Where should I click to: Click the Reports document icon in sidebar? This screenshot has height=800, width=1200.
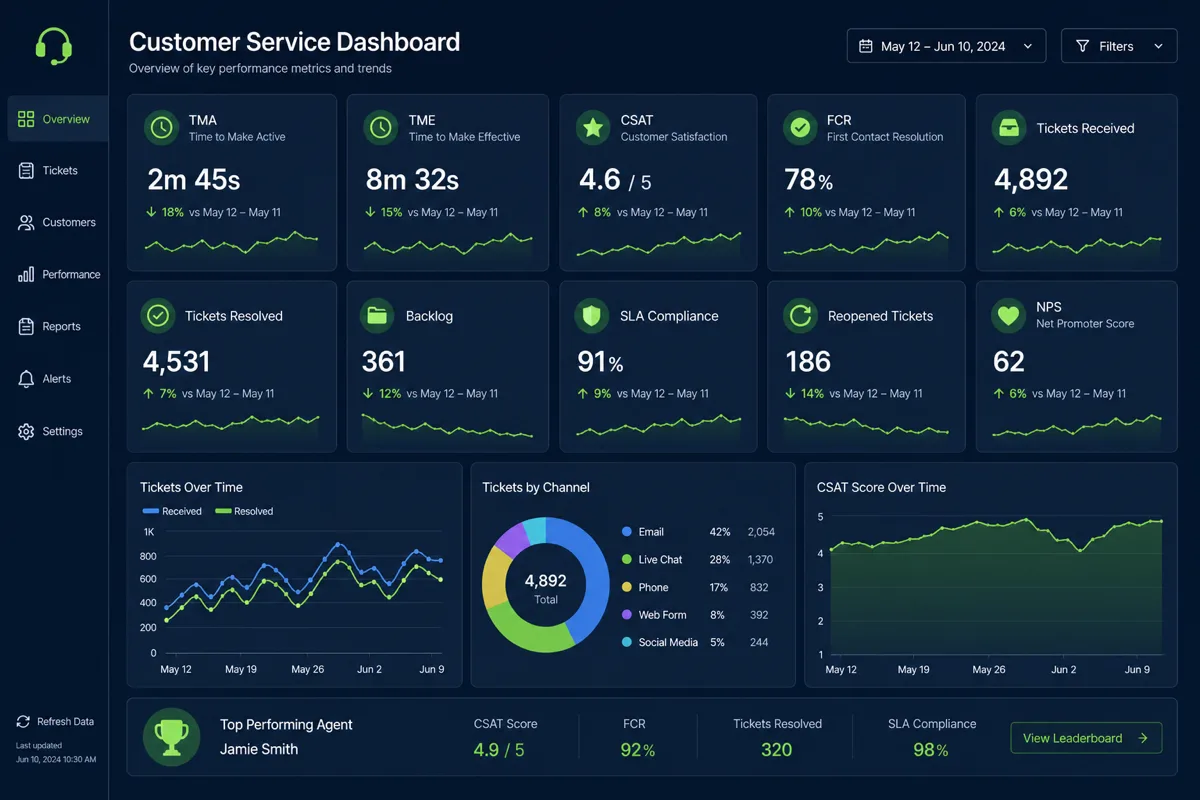(26, 327)
